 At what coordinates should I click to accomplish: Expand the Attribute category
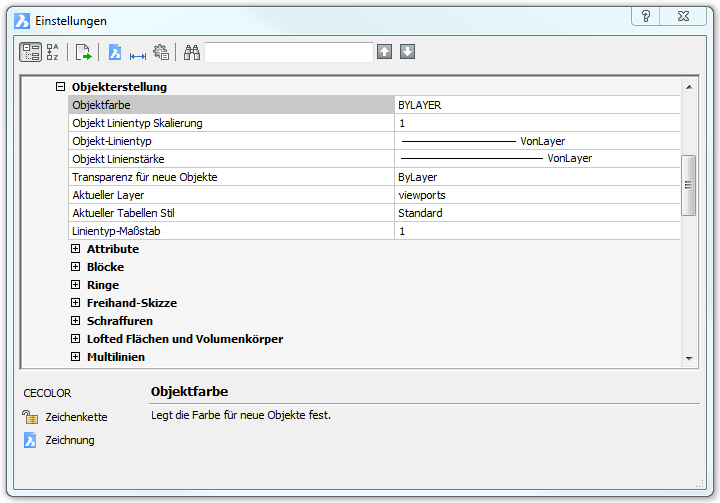point(76,249)
